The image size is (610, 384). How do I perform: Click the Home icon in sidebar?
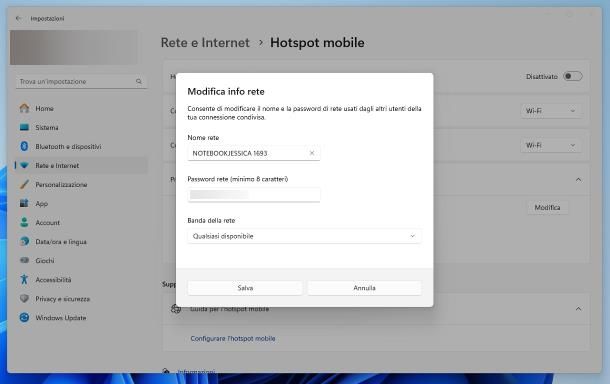[25, 108]
